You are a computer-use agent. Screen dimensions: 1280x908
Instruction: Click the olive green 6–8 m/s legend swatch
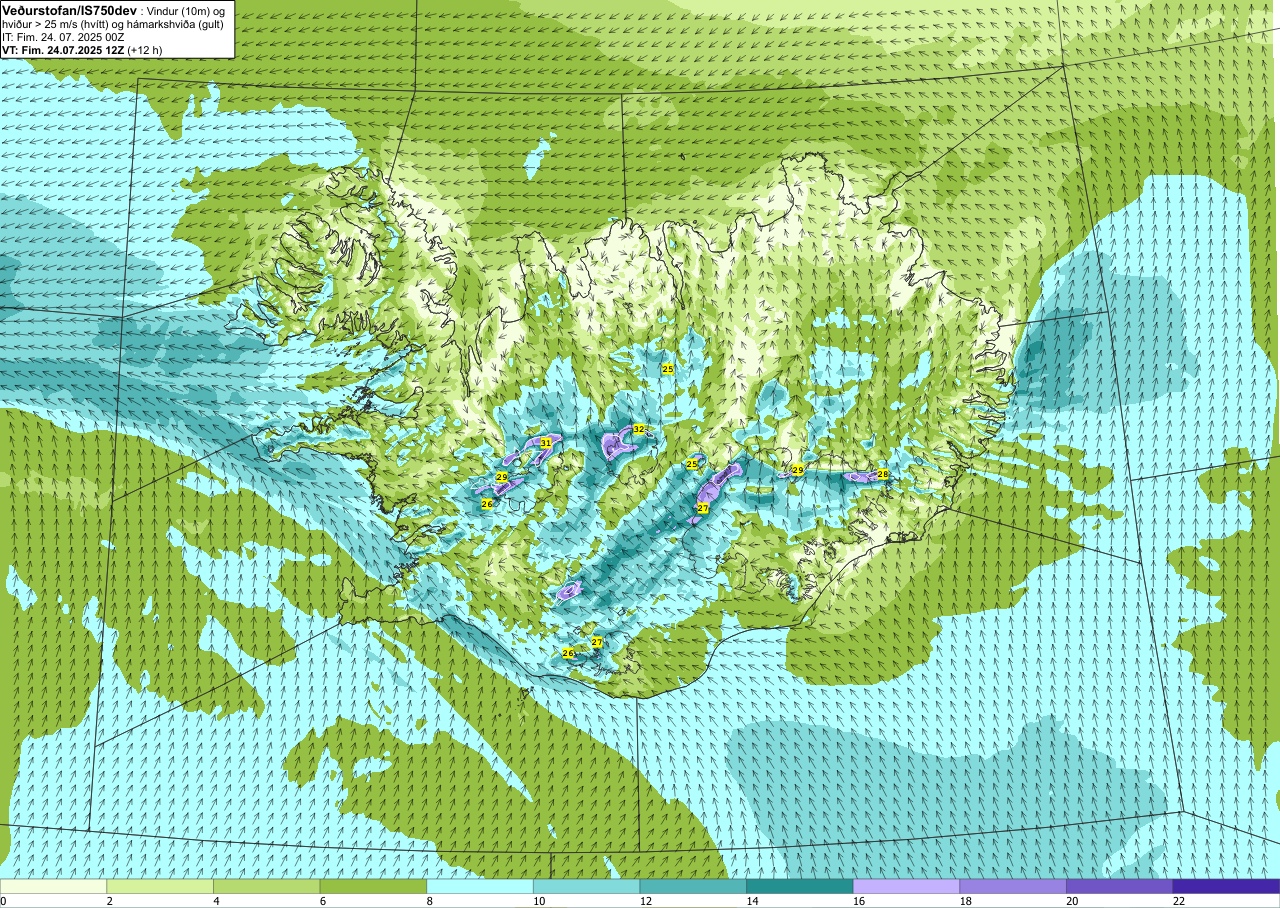pos(373,886)
